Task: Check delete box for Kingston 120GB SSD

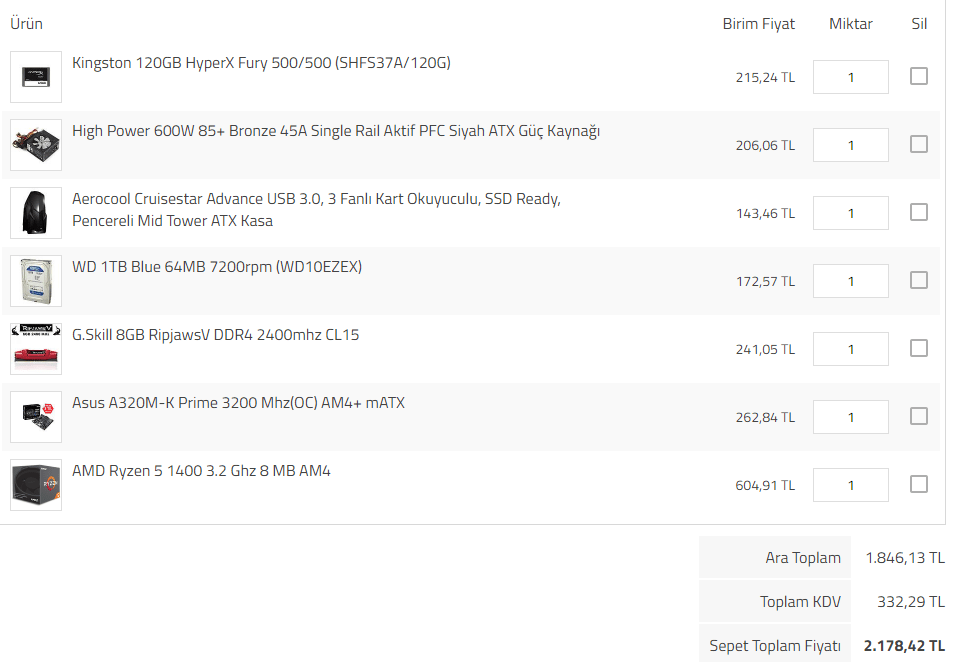Action: (x=918, y=76)
